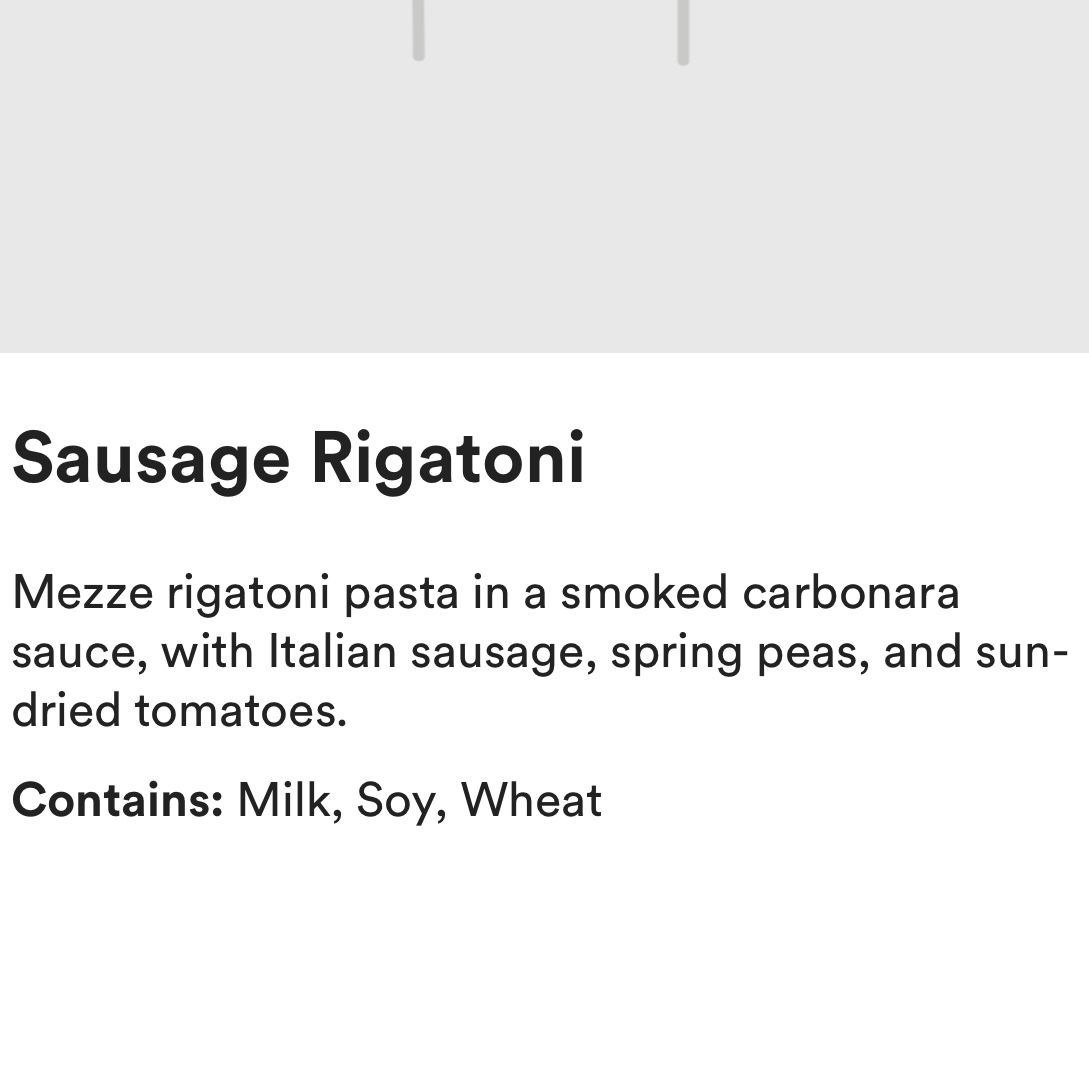Click the bold Contains: label
The width and height of the screenshot is (1089, 1089).
click(x=118, y=800)
